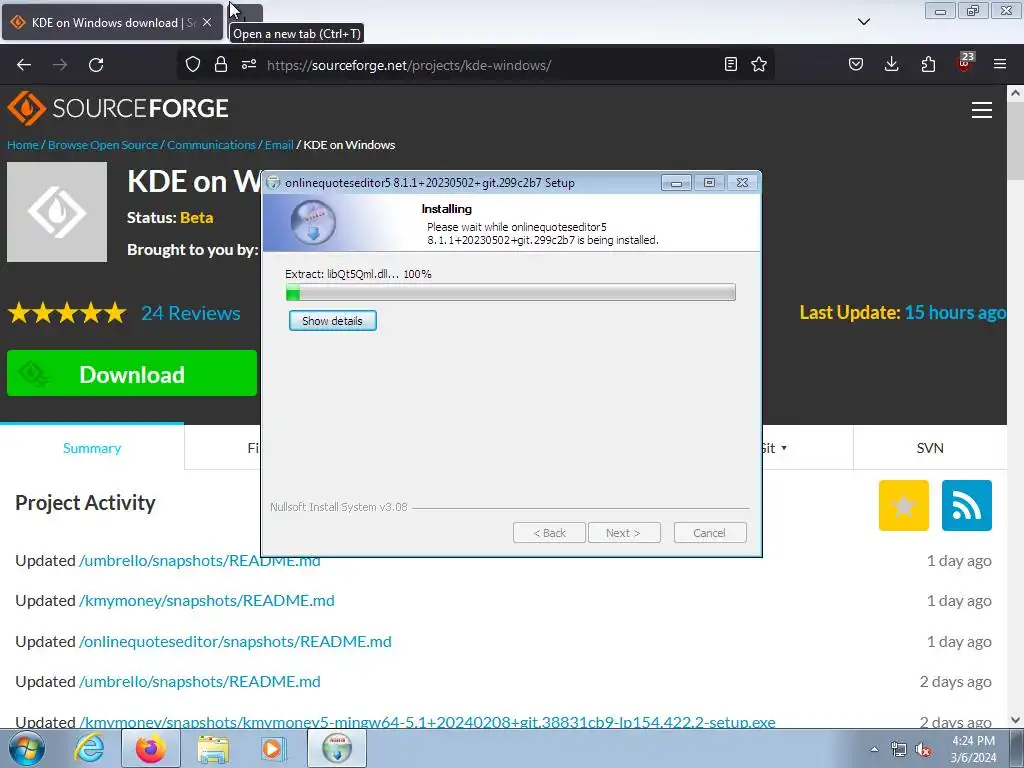Toggle Reader View icon in address bar
The image size is (1024, 768).
[731, 64]
